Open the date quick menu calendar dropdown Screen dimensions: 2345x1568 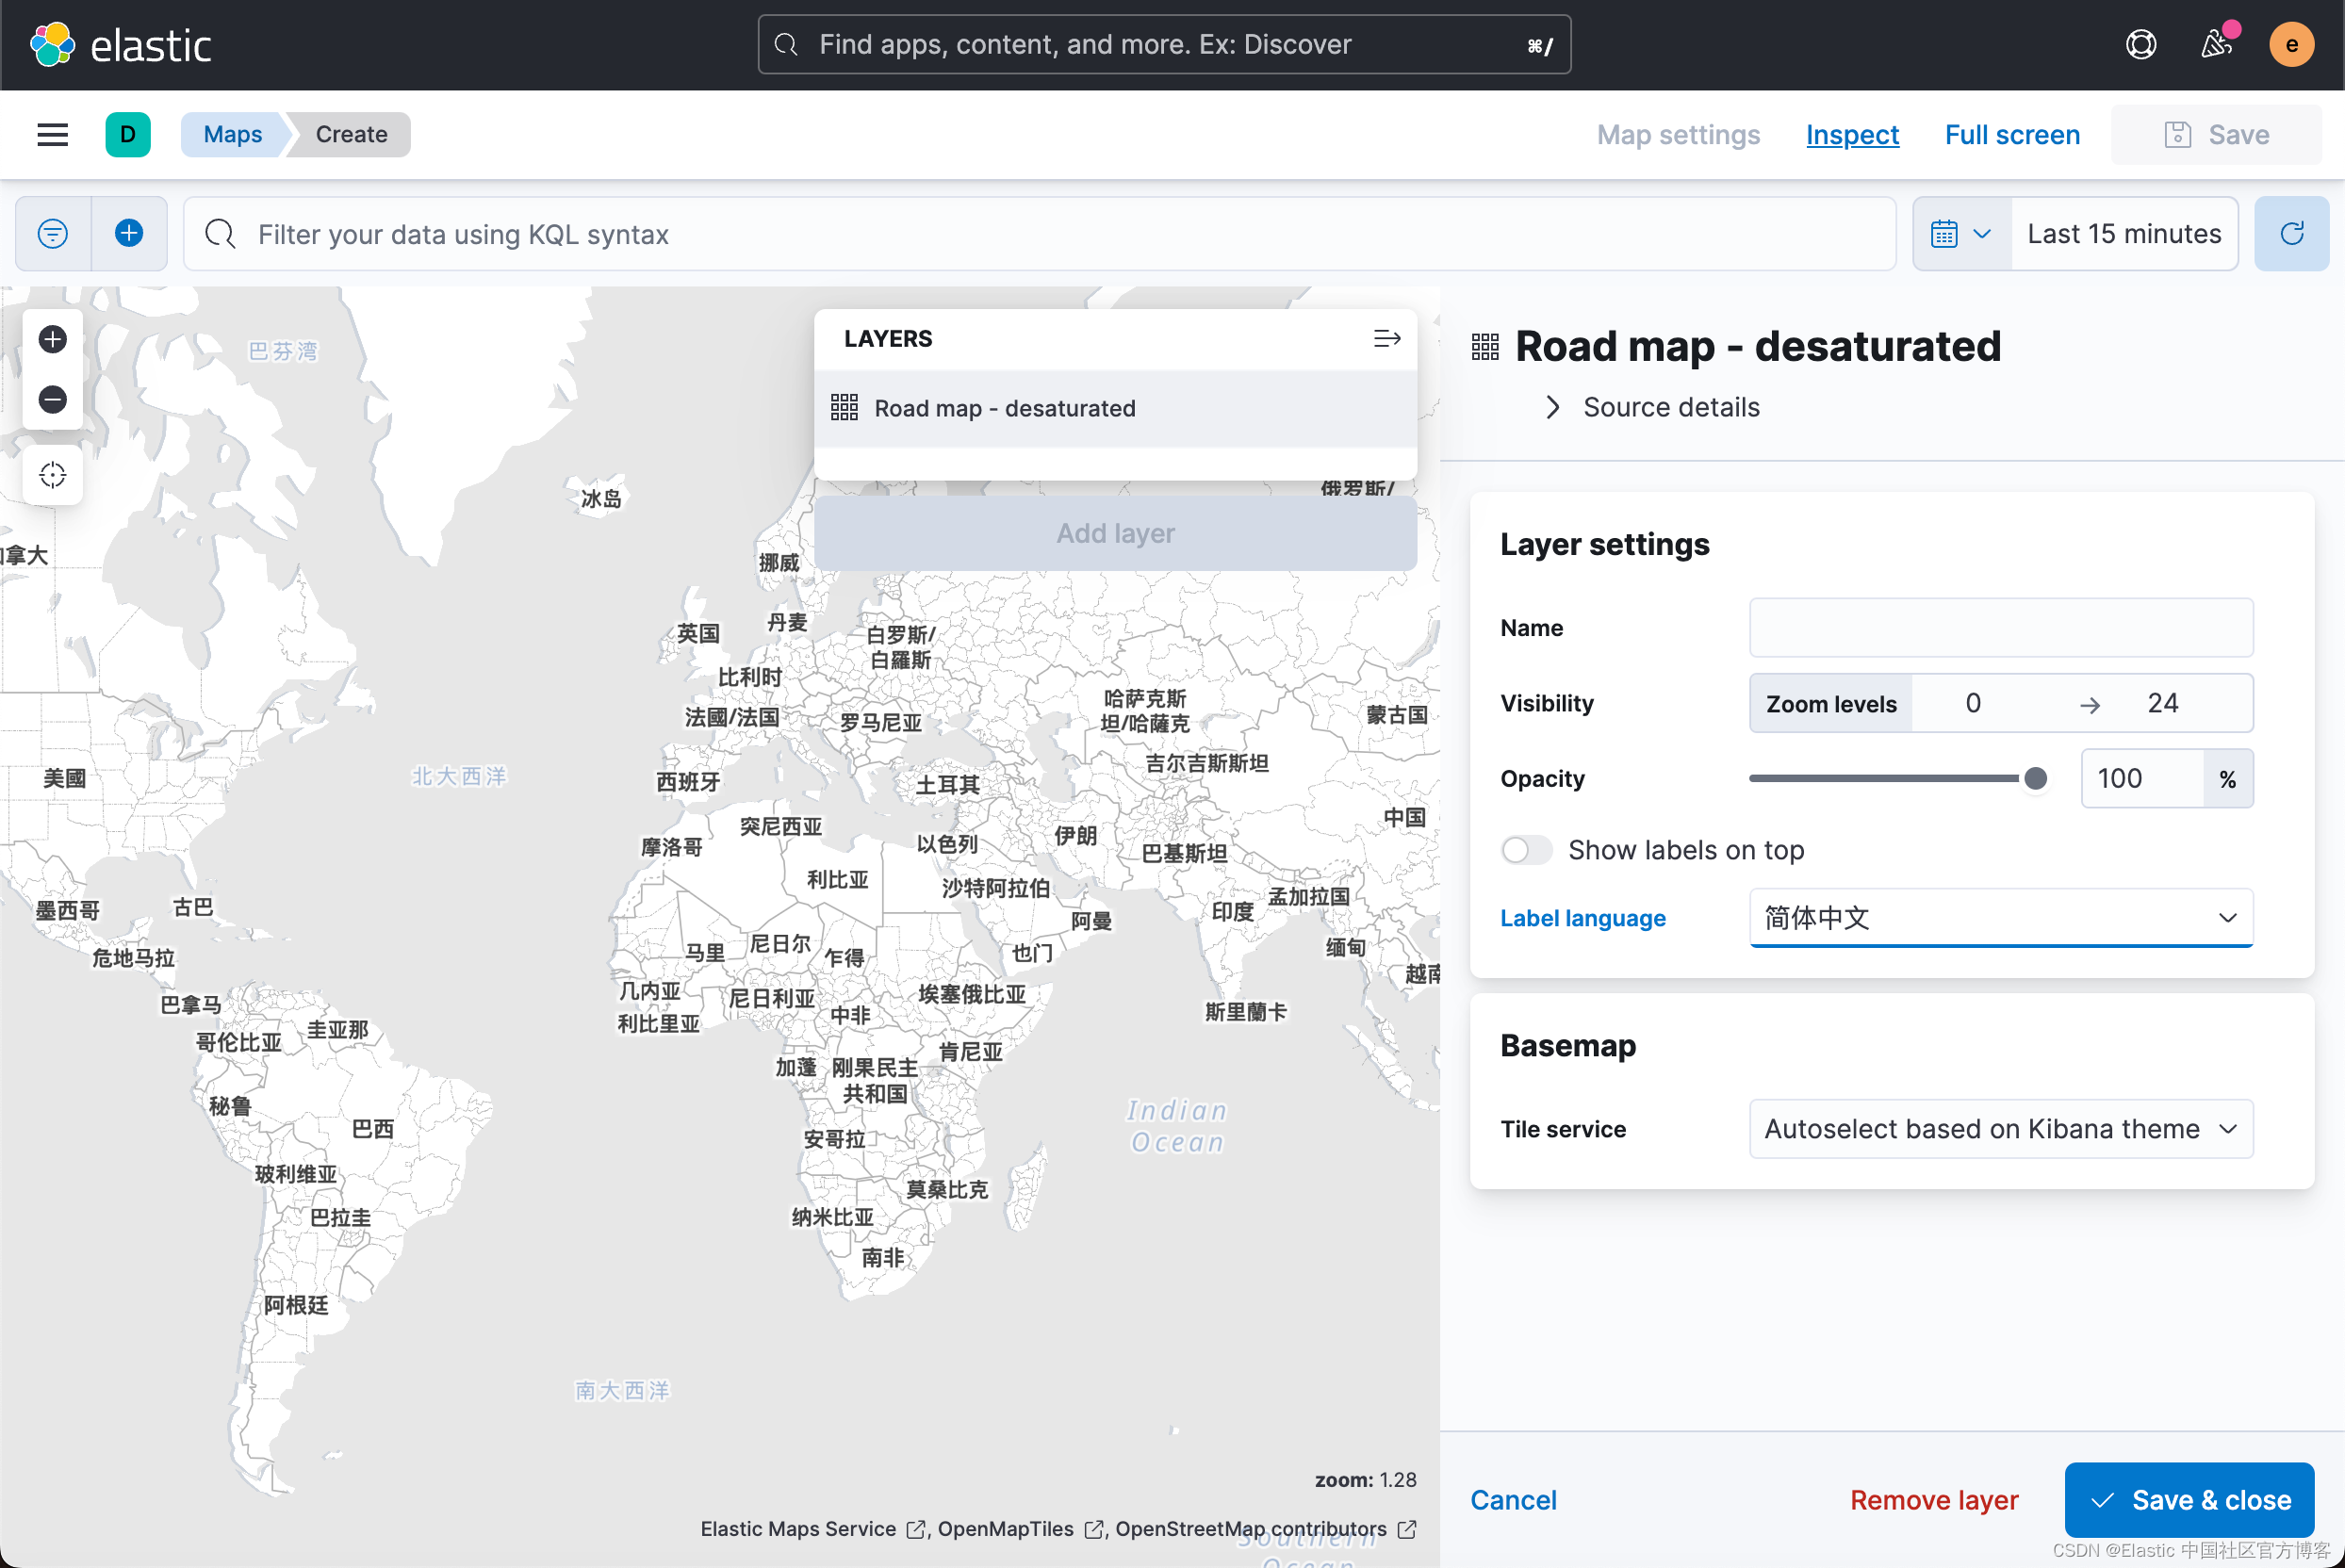[x=1960, y=234]
